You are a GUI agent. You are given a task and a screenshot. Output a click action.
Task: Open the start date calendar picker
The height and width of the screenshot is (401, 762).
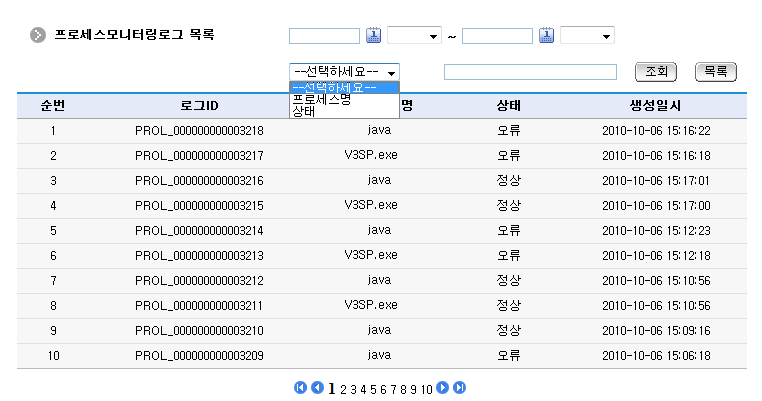(x=374, y=36)
